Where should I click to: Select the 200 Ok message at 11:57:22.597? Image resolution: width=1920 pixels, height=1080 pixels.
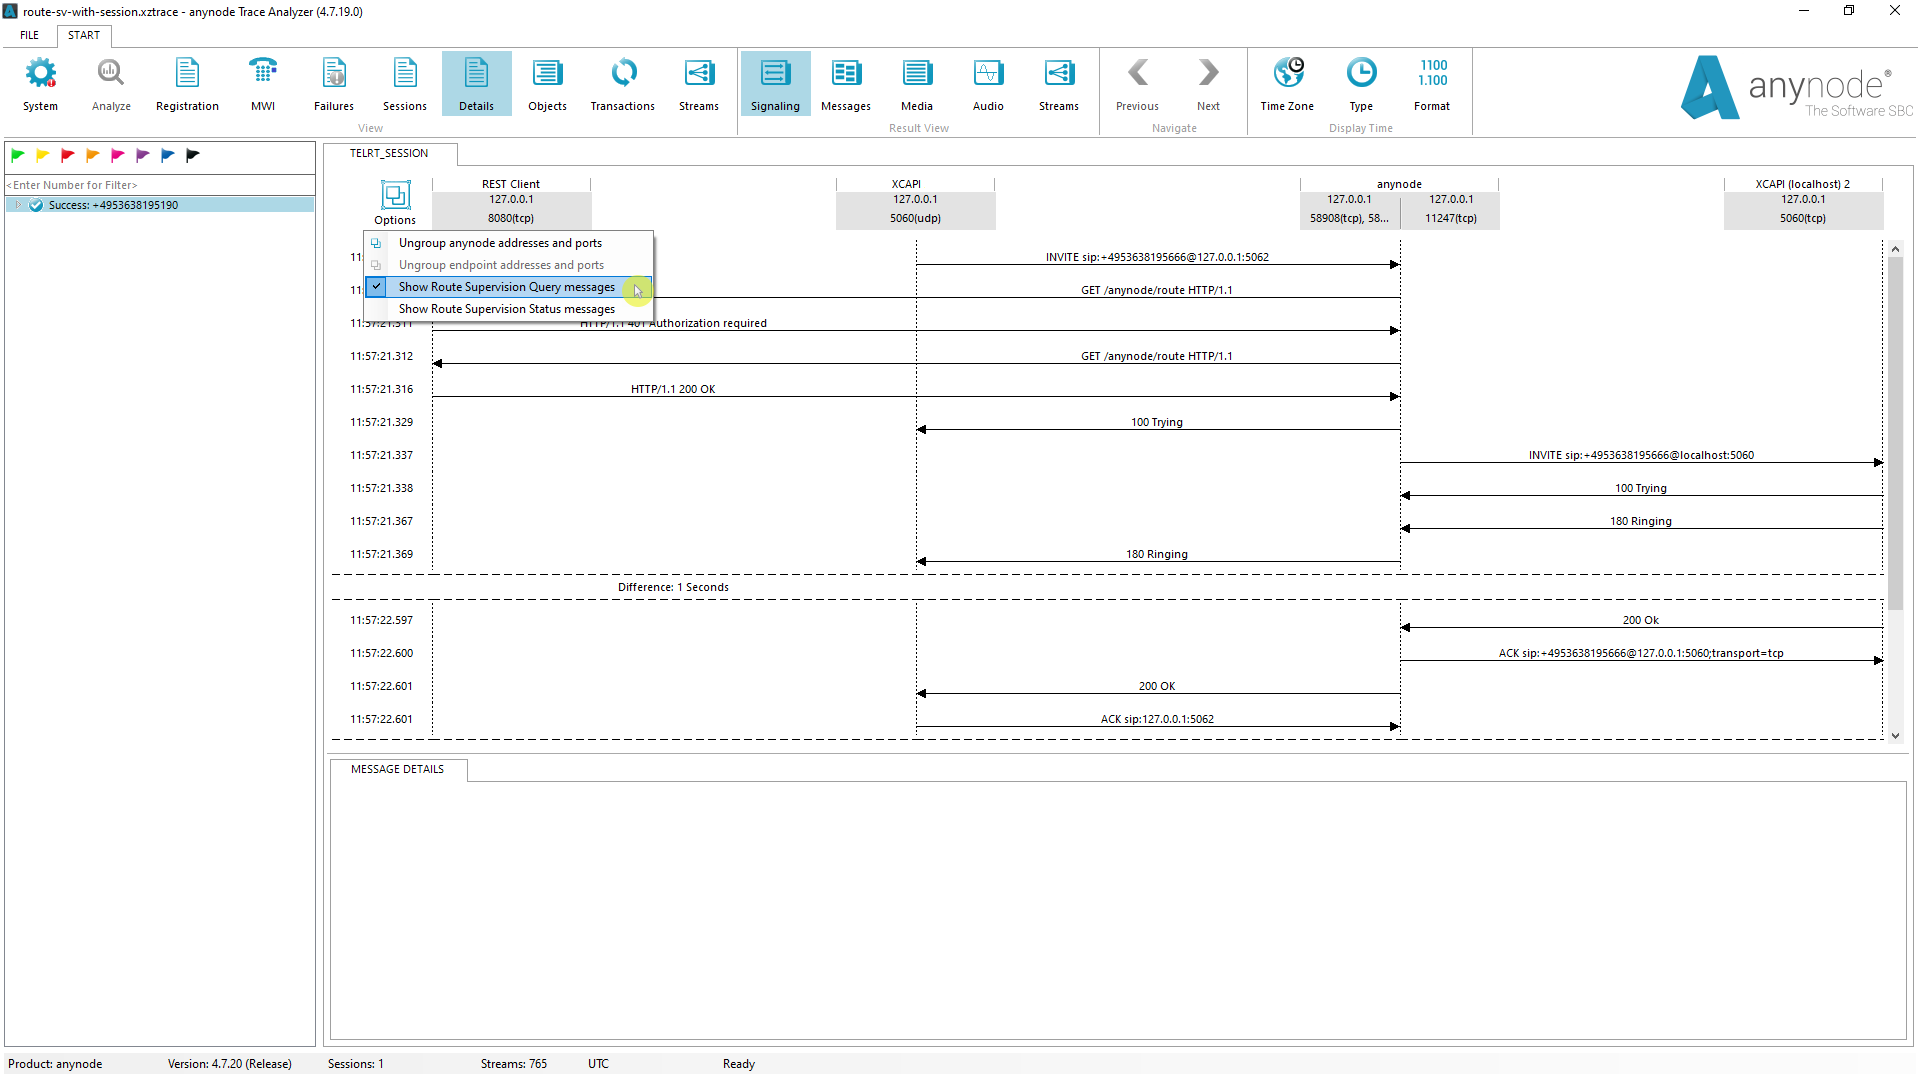point(1641,620)
